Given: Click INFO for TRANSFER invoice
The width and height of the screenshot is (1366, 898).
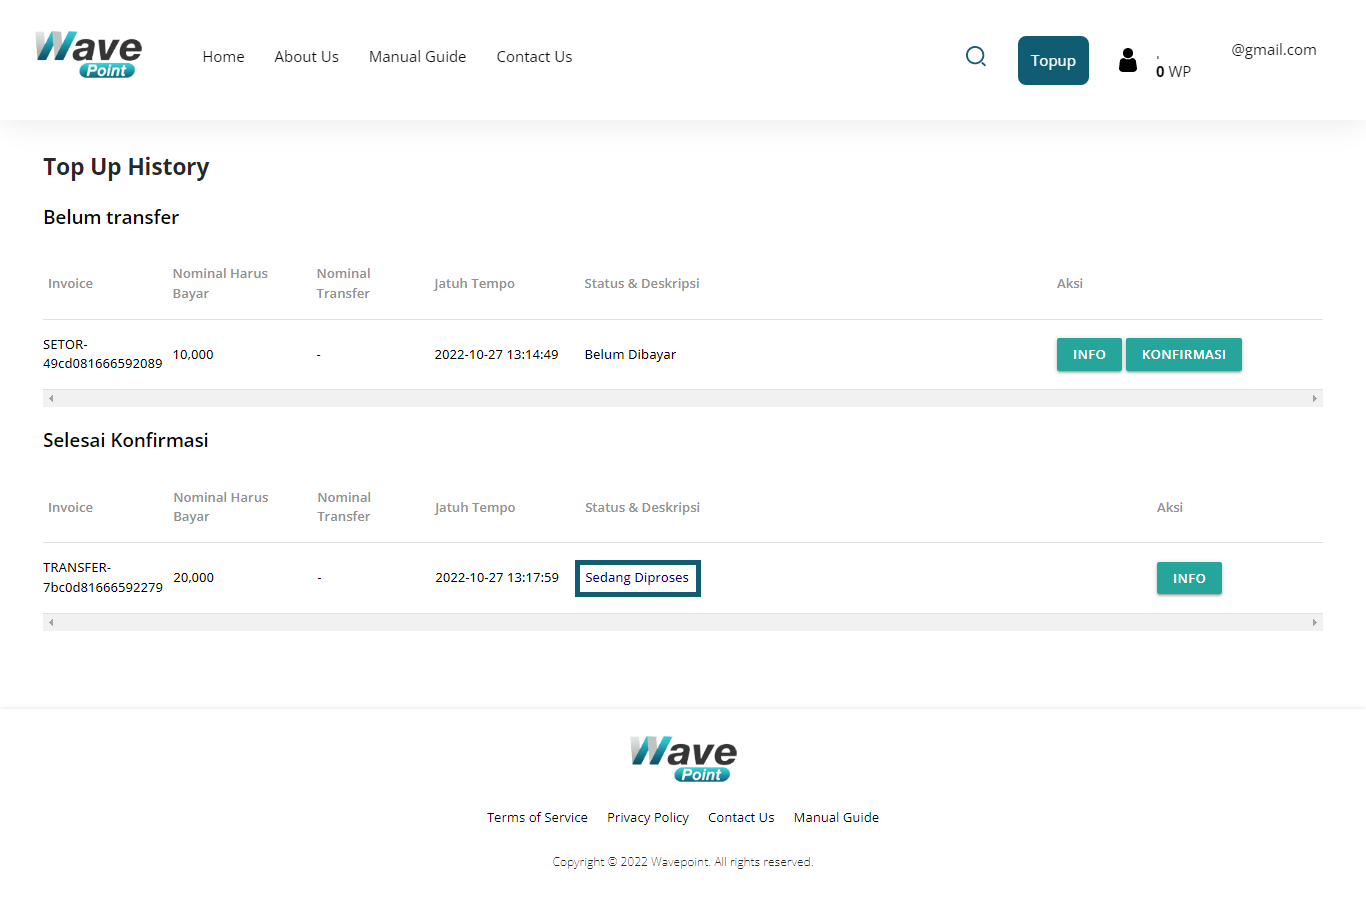Looking at the screenshot, I should click(x=1188, y=579).
